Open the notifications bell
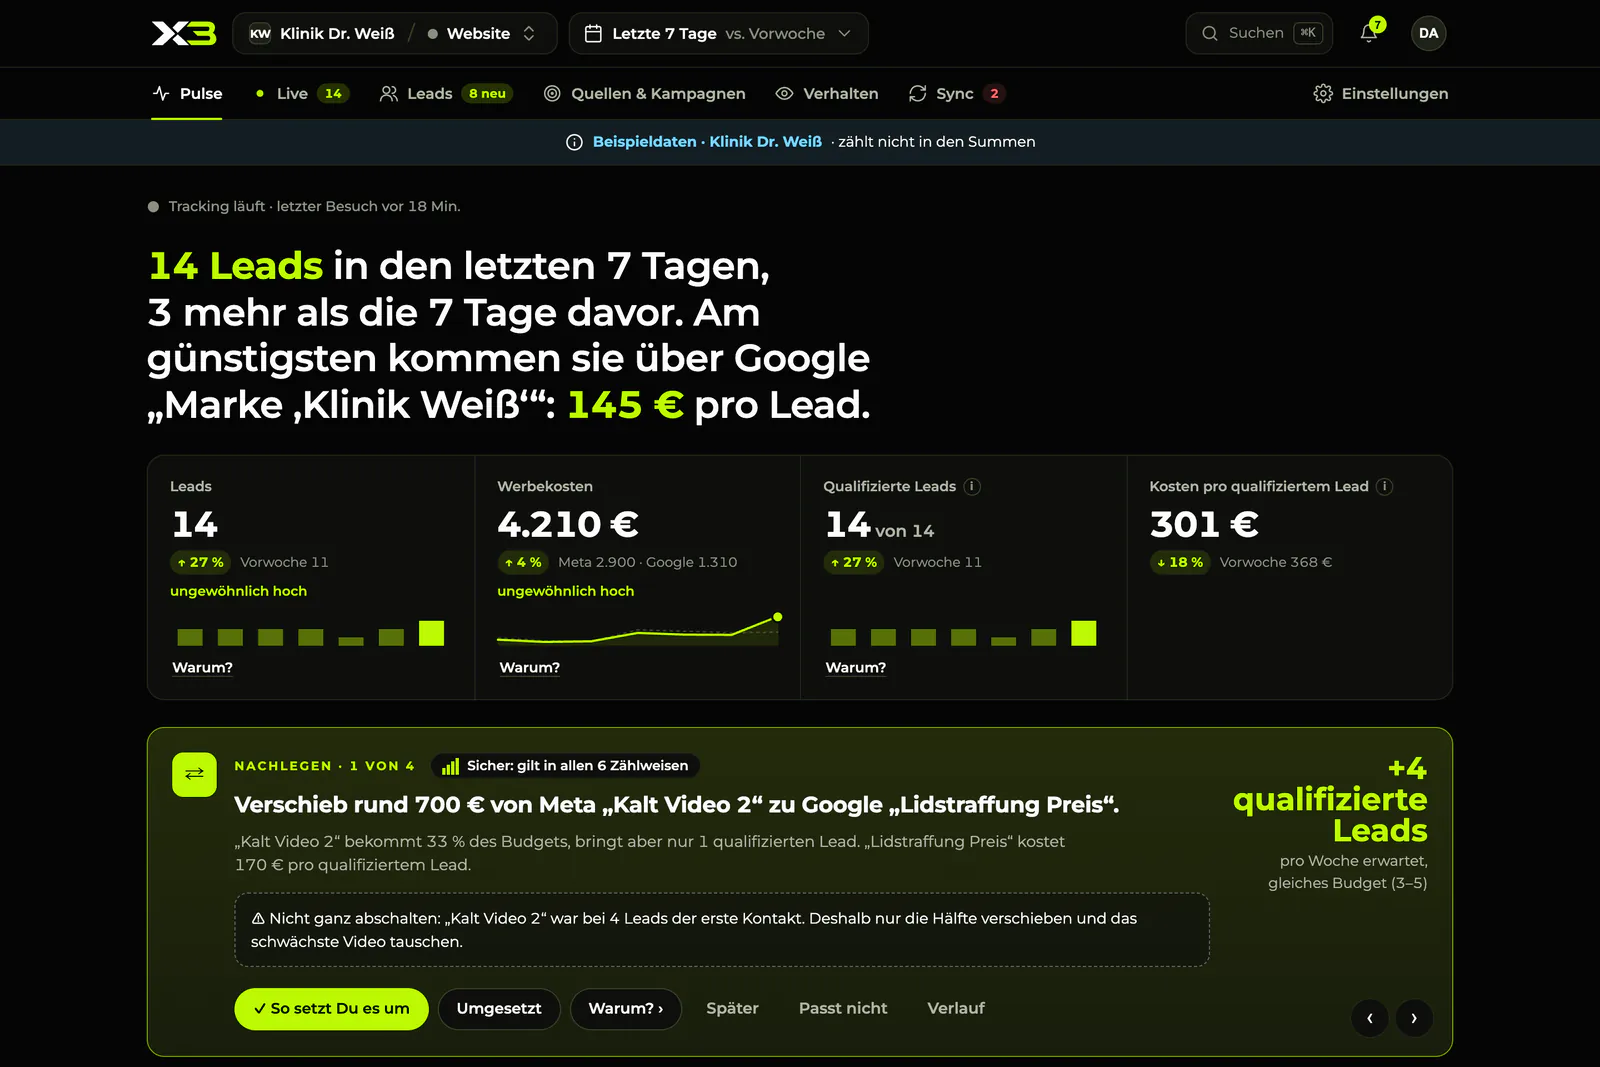Image resolution: width=1600 pixels, height=1067 pixels. (x=1369, y=33)
